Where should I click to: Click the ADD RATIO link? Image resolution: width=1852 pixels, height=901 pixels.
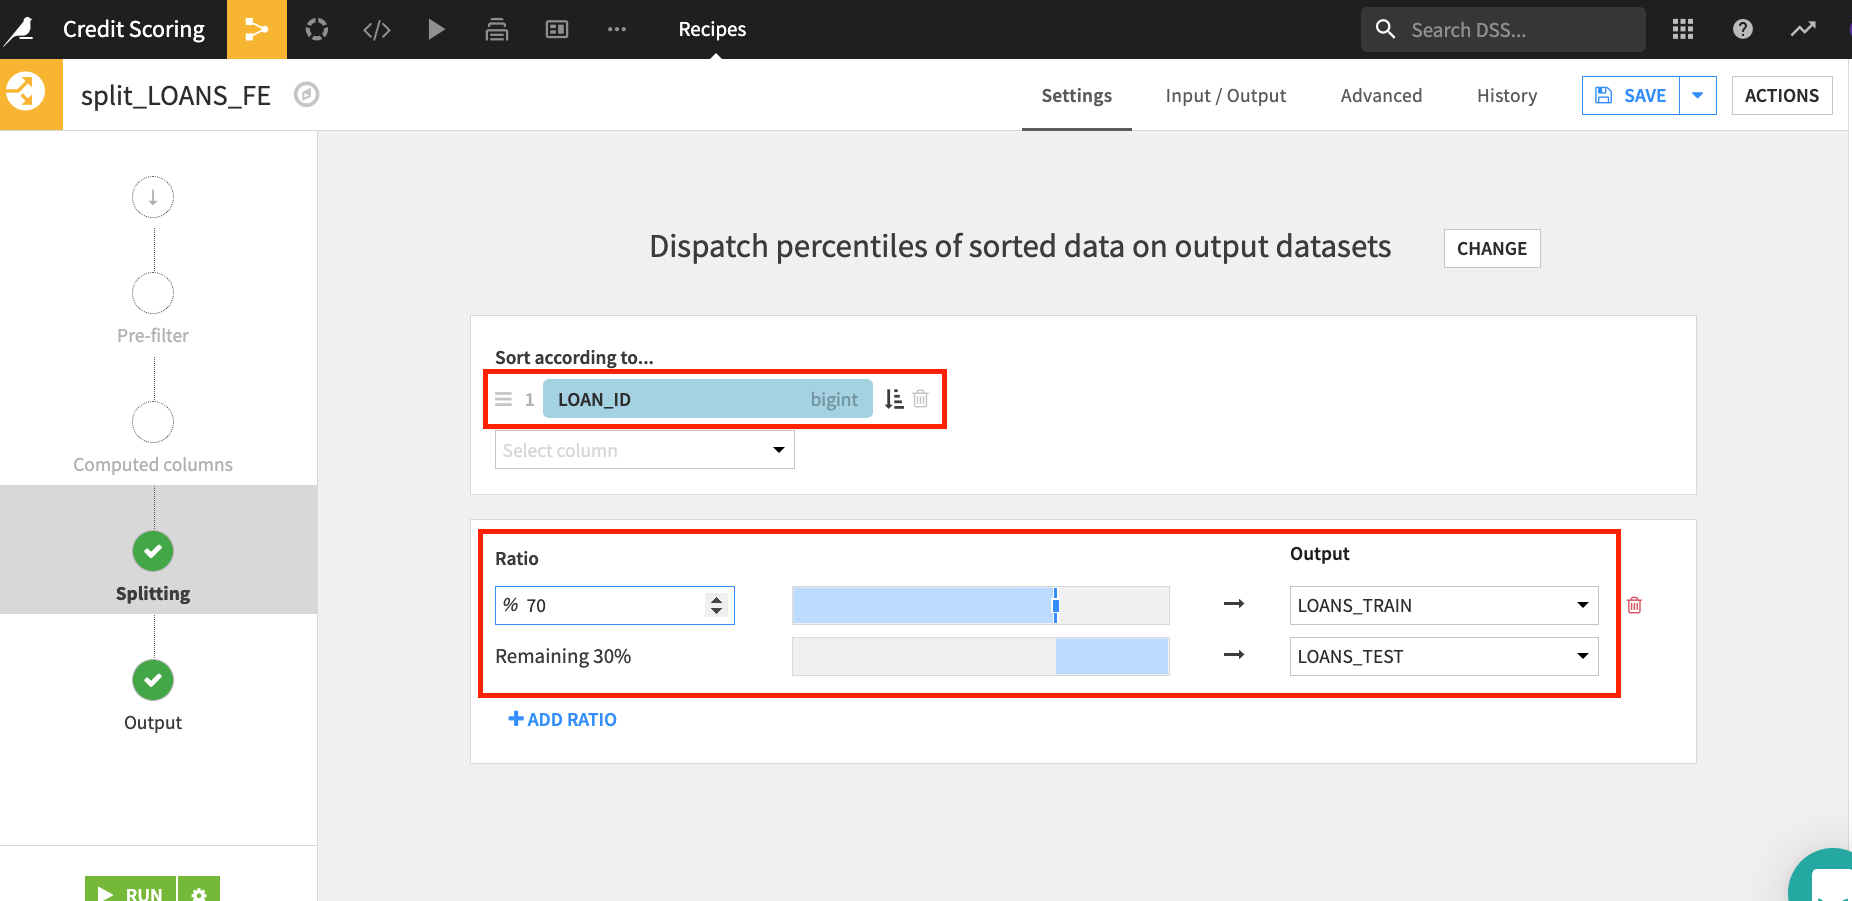[x=563, y=719]
